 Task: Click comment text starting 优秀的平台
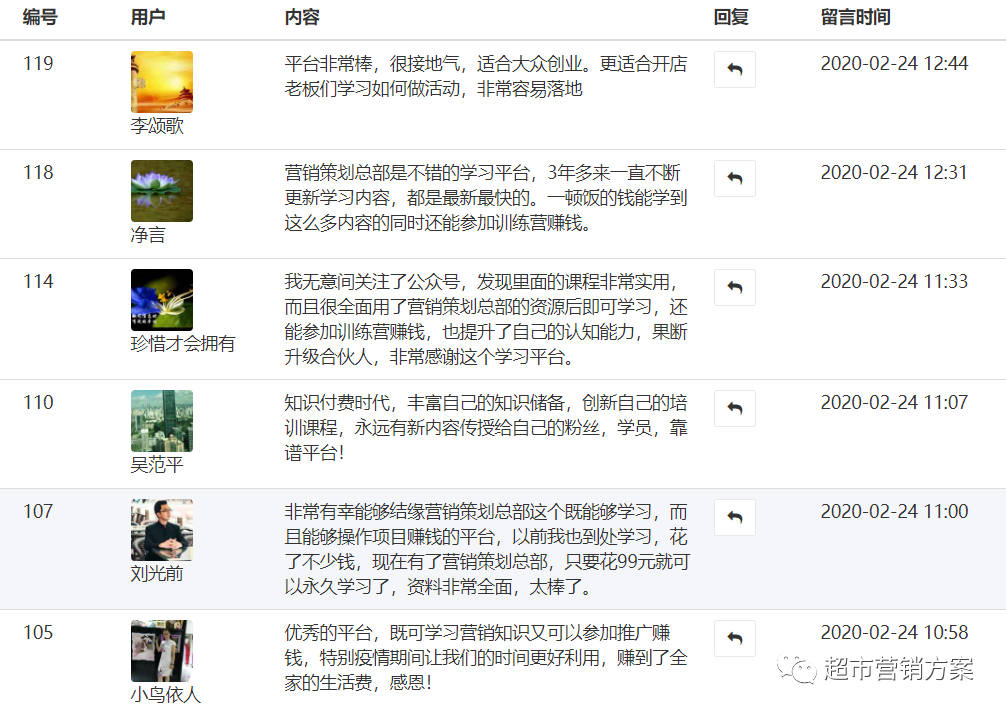tap(486, 657)
